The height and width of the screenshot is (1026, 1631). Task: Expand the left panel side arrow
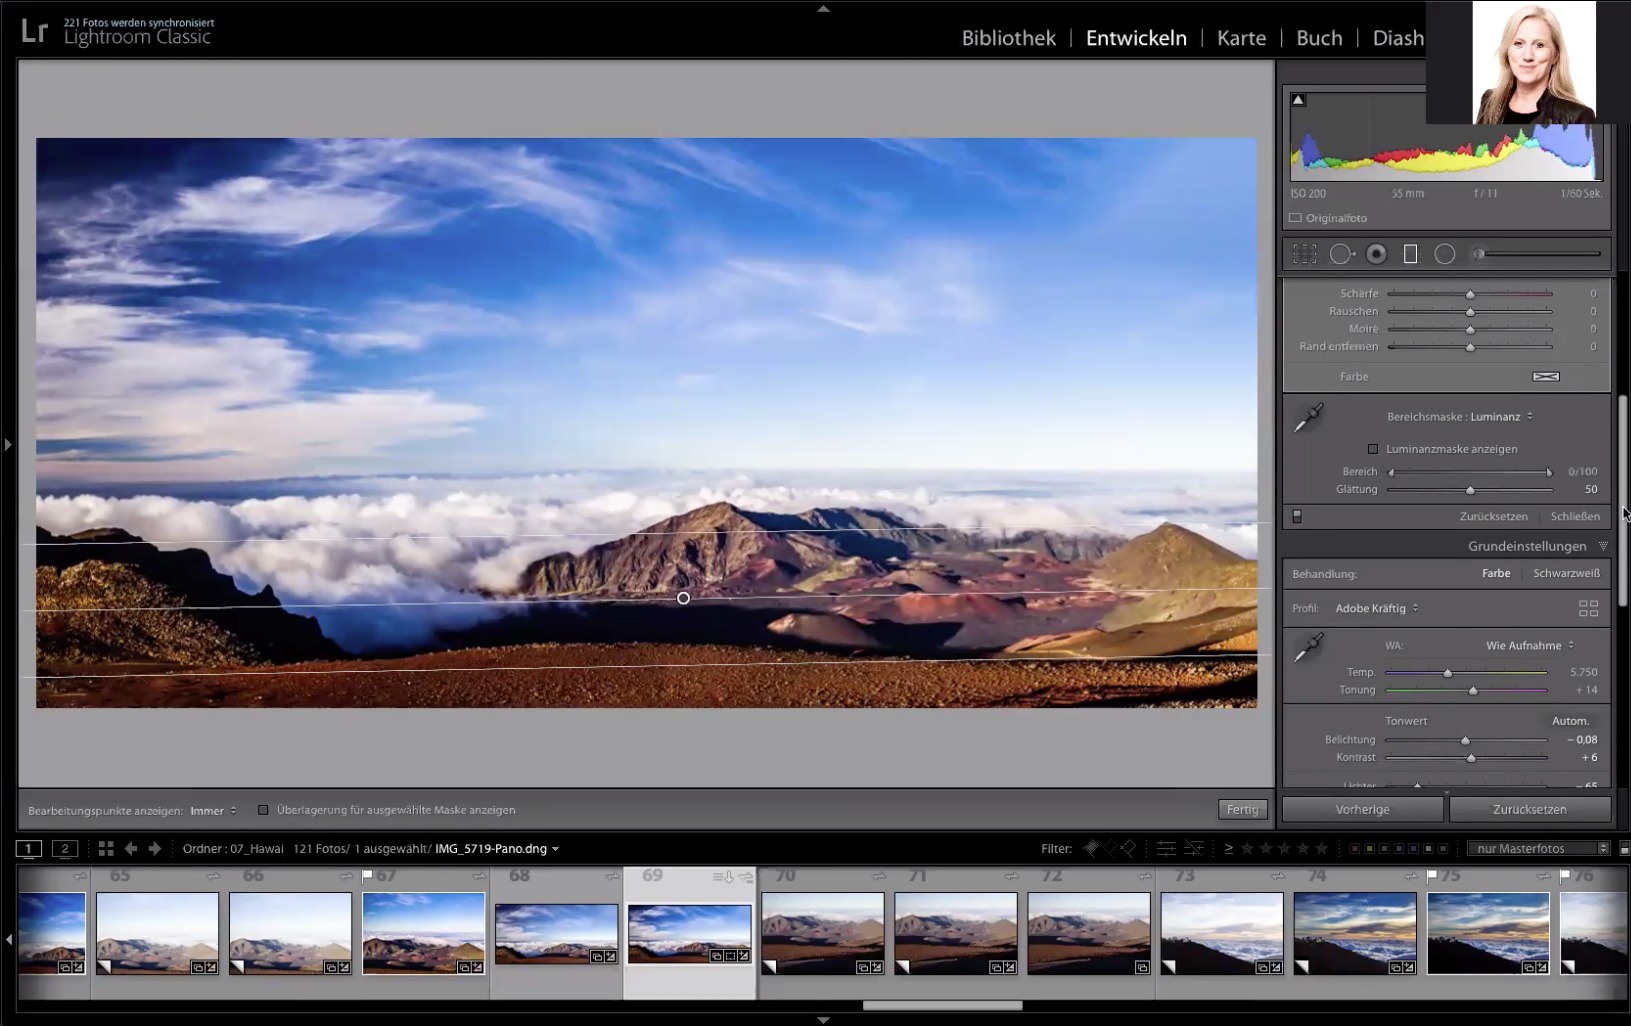[x=8, y=444]
